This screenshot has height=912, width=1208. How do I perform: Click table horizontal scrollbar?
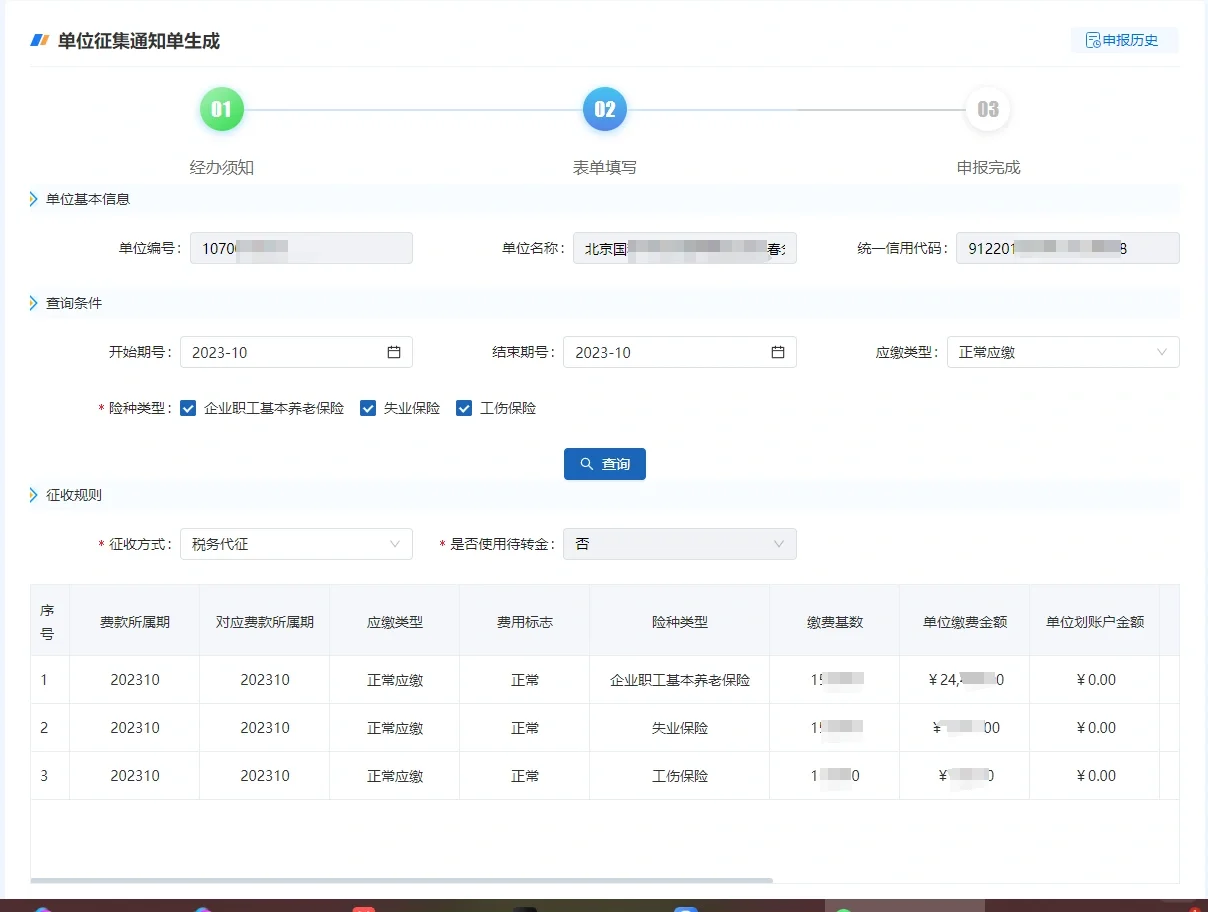pos(400,880)
